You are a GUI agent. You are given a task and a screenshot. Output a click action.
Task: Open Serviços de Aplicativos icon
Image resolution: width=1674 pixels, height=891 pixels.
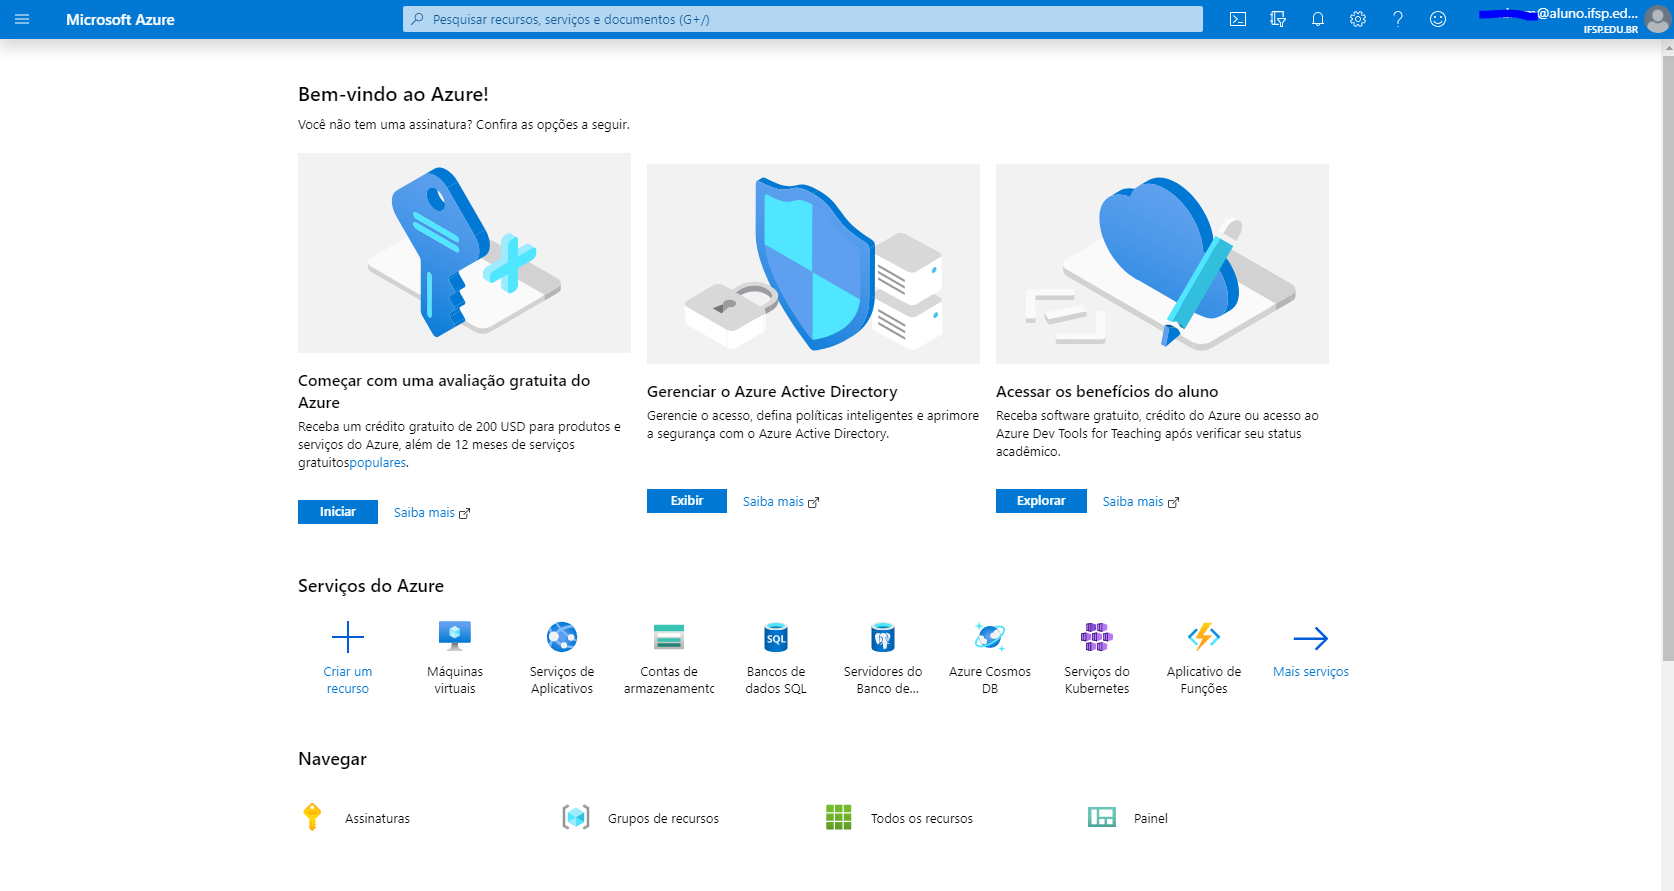[x=562, y=636]
